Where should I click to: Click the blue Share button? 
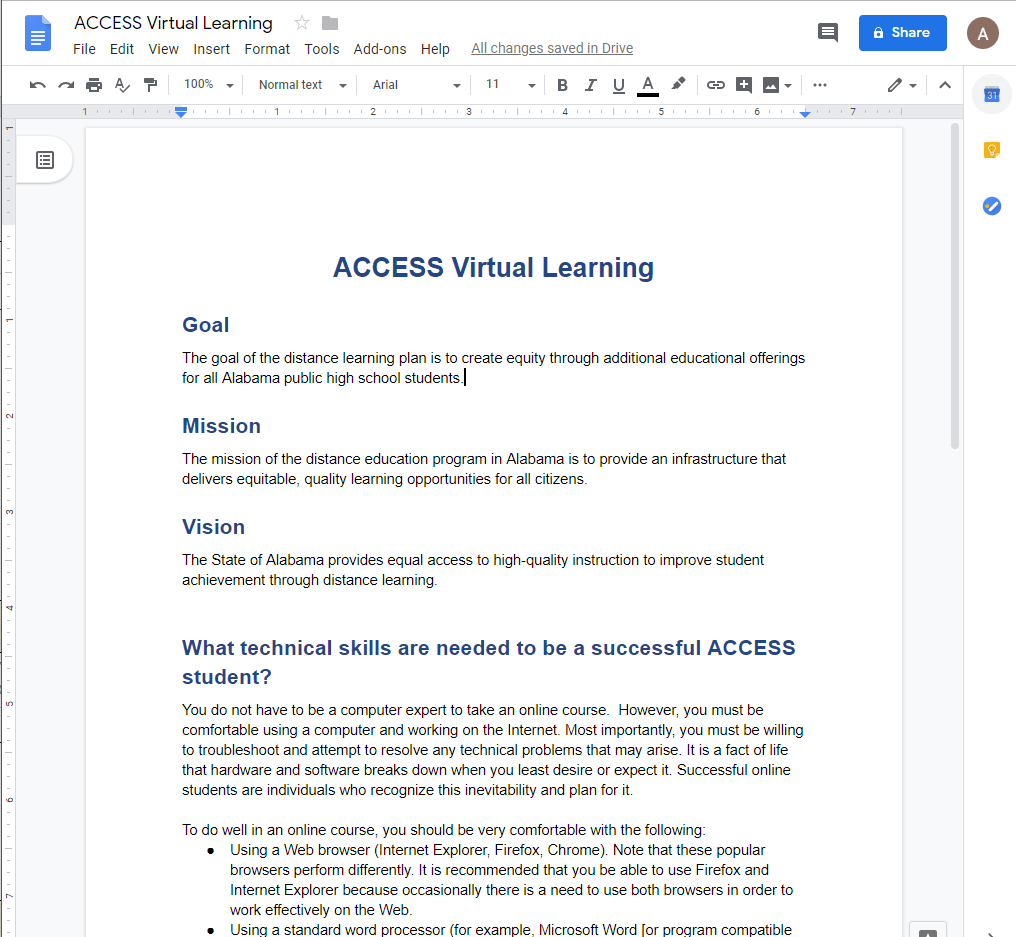(x=902, y=33)
